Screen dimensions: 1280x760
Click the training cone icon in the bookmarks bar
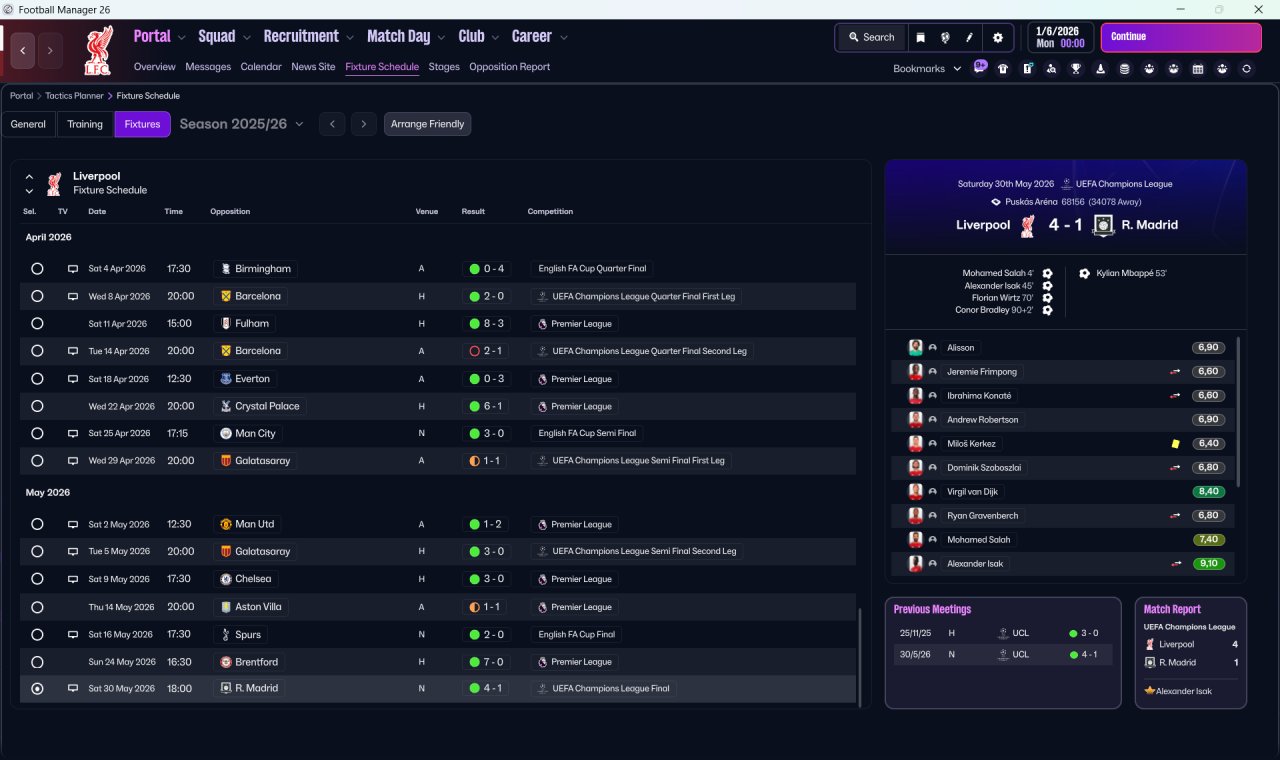coord(1100,69)
